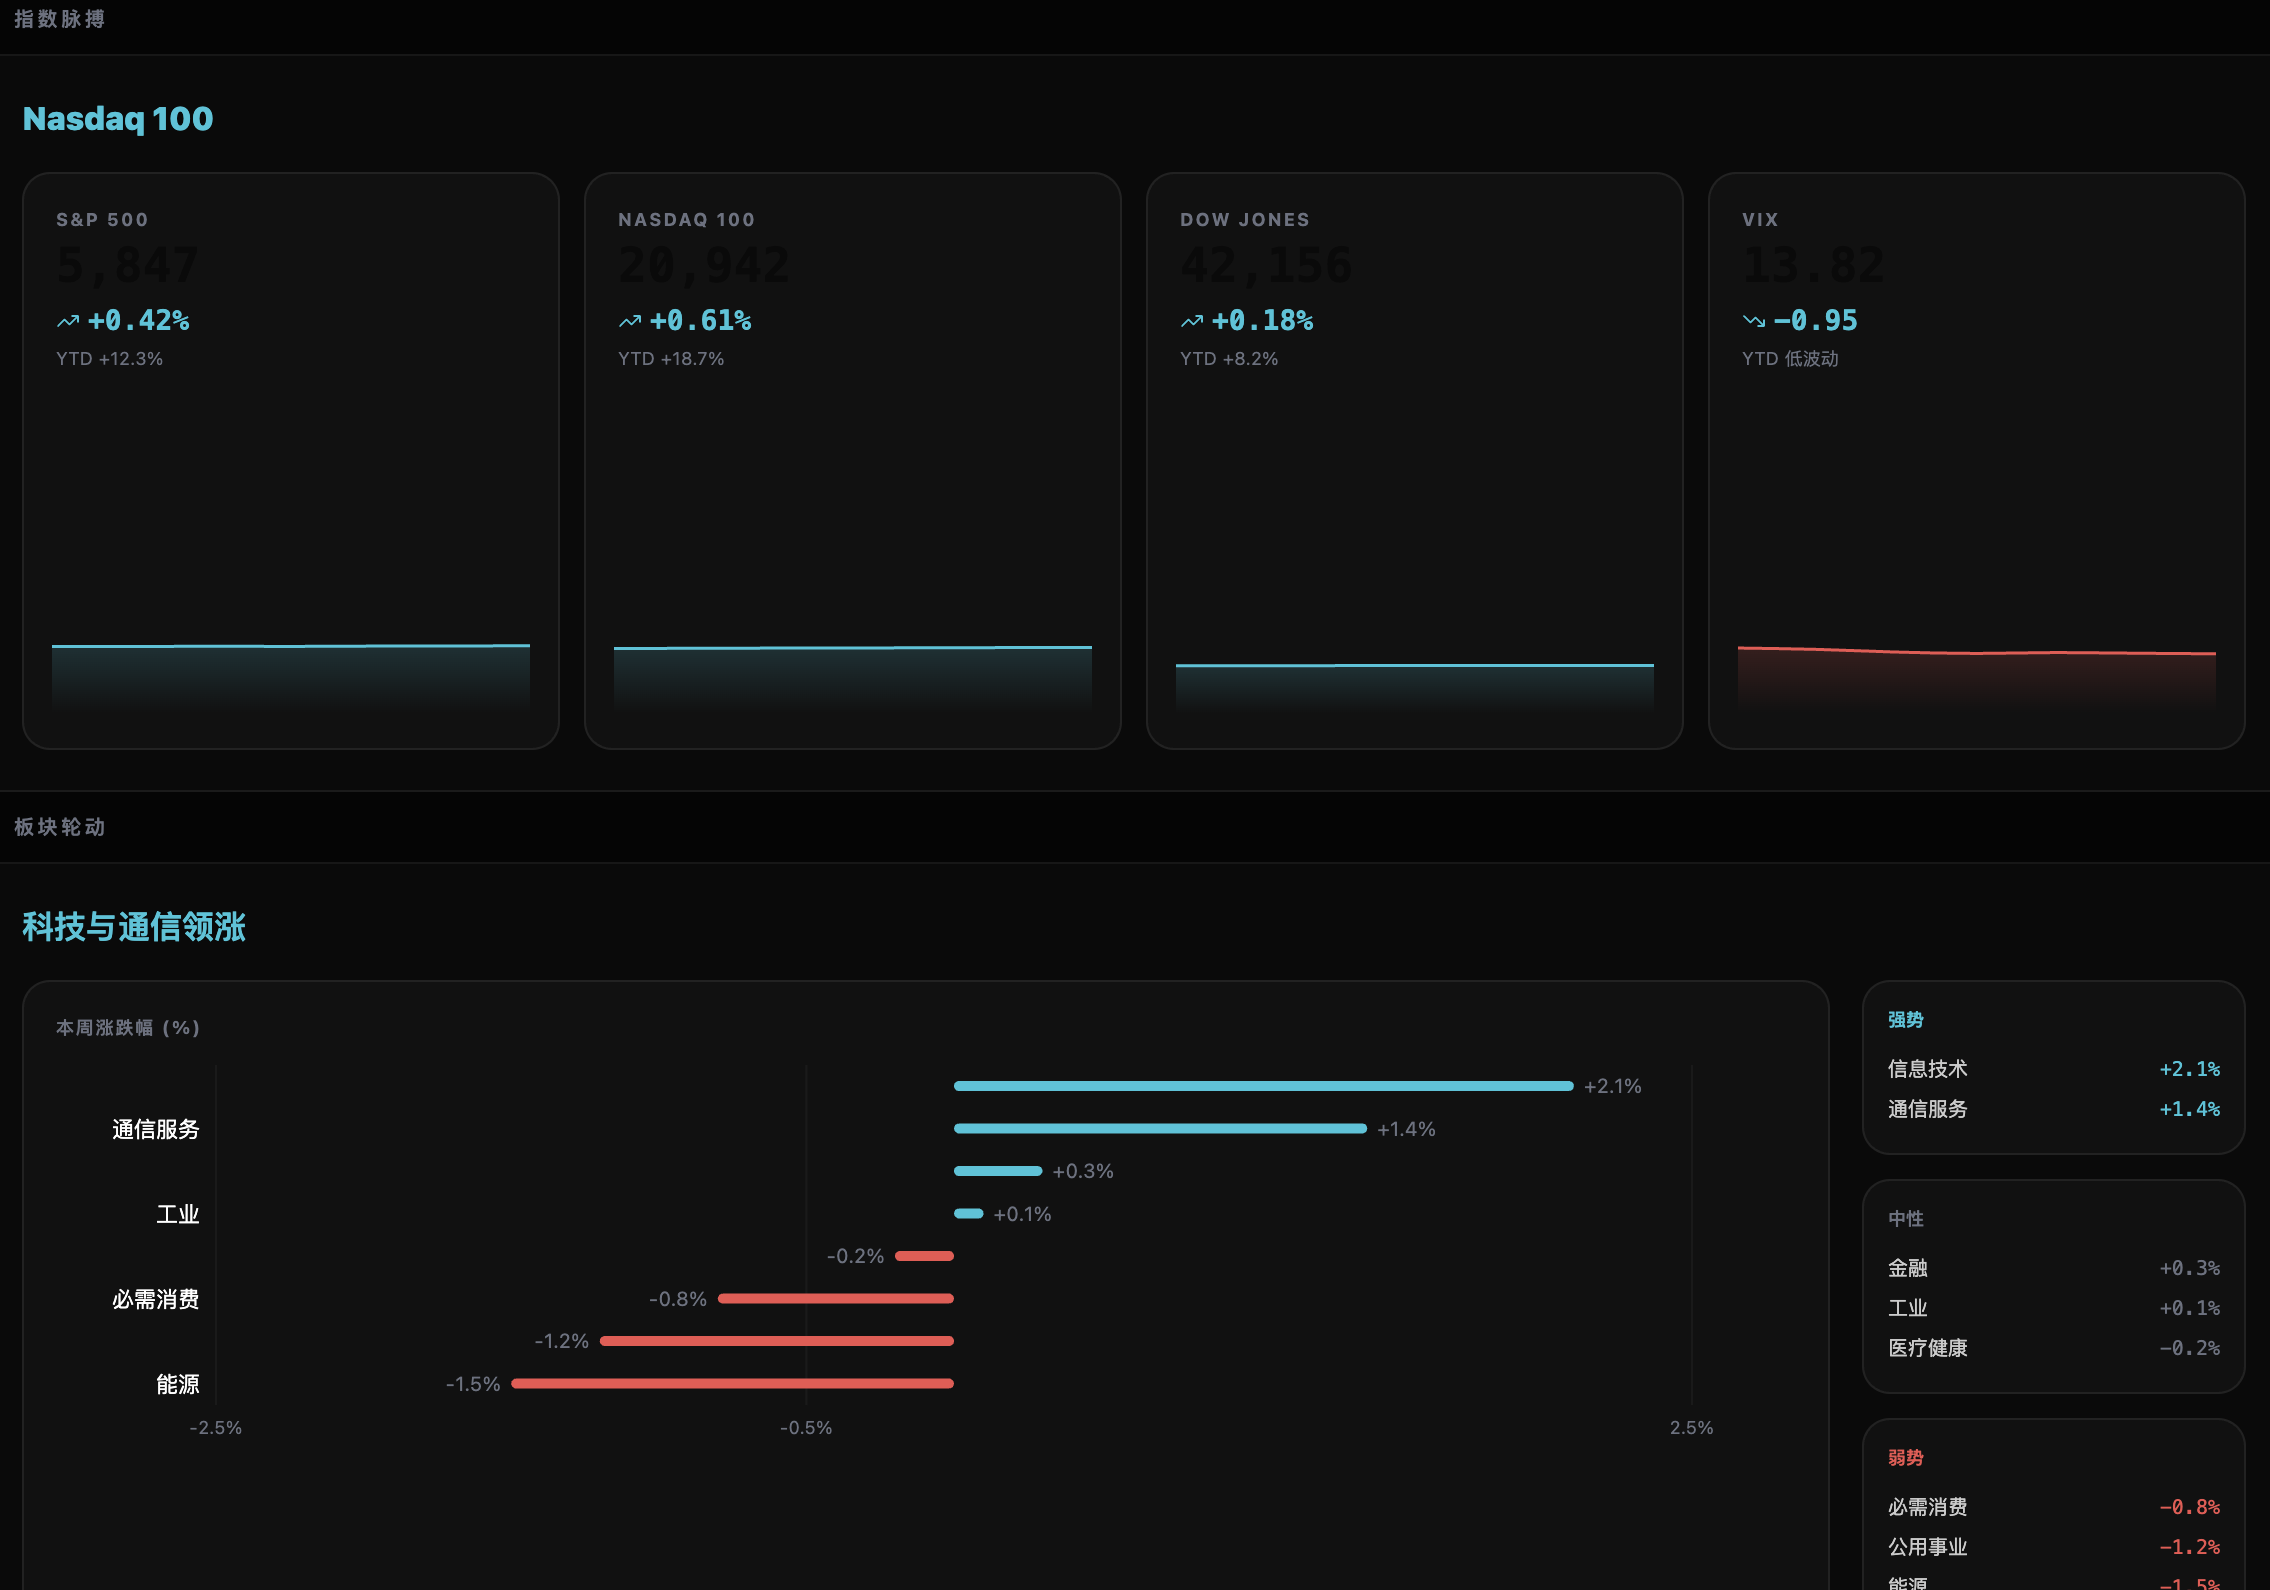This screenshot has width=2270, height=1590.
Task: Click the +0.42% change in S&P 500 card
Action: pos(139,321)
